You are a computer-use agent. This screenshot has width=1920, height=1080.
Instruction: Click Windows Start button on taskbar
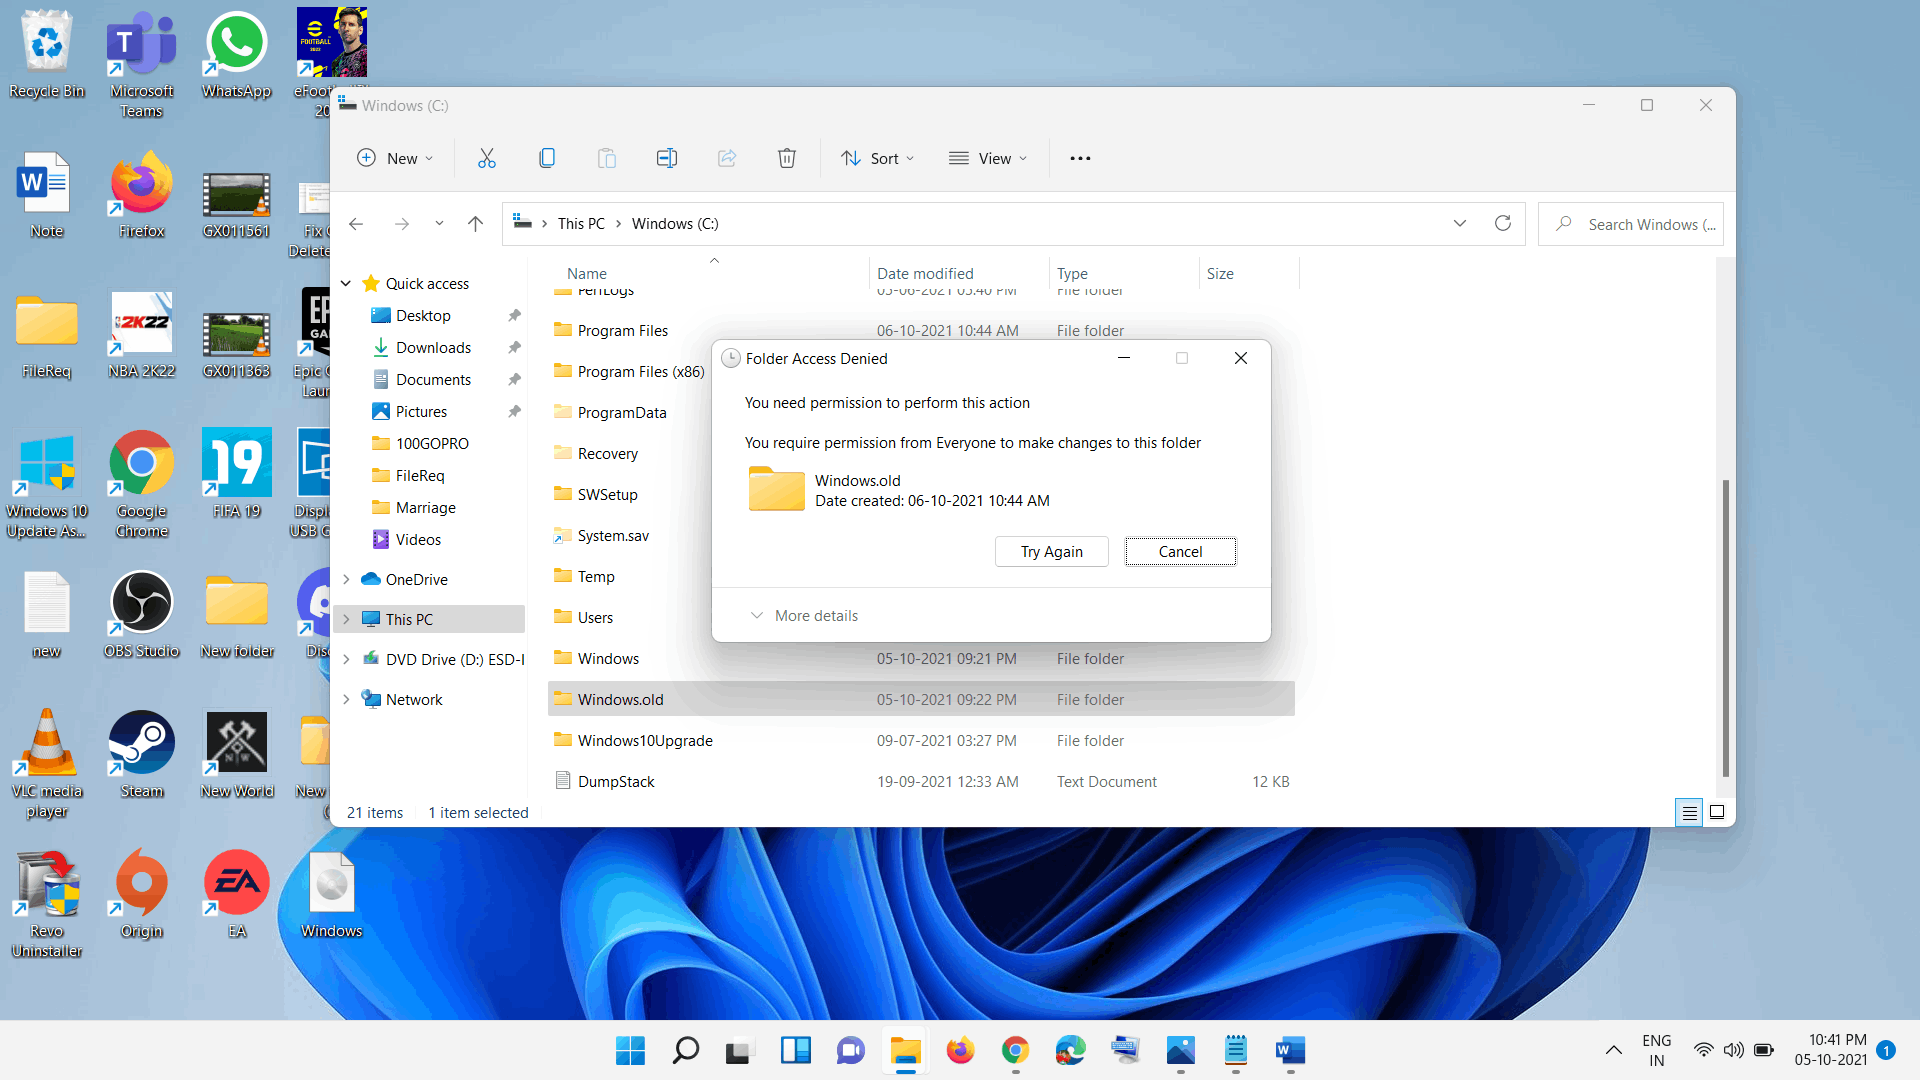pyautogui.click(x=630, y=1050)
